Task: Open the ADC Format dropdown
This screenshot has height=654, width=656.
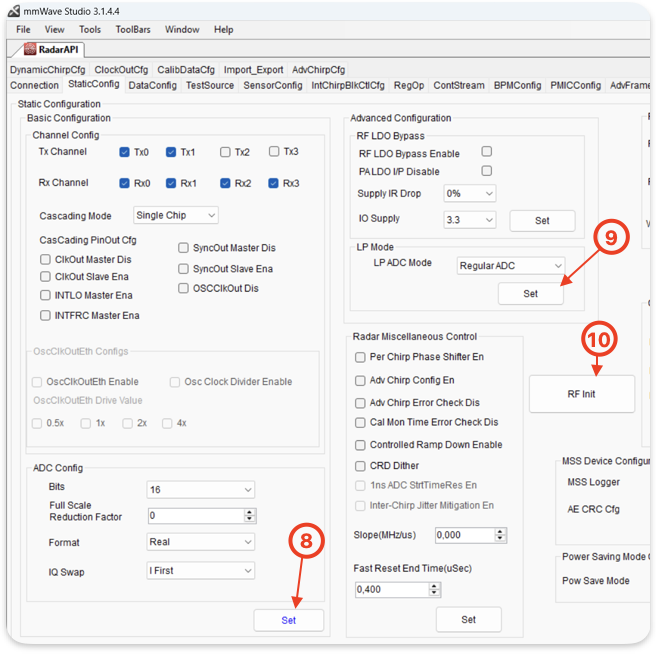Action: [x=201, y=542]
